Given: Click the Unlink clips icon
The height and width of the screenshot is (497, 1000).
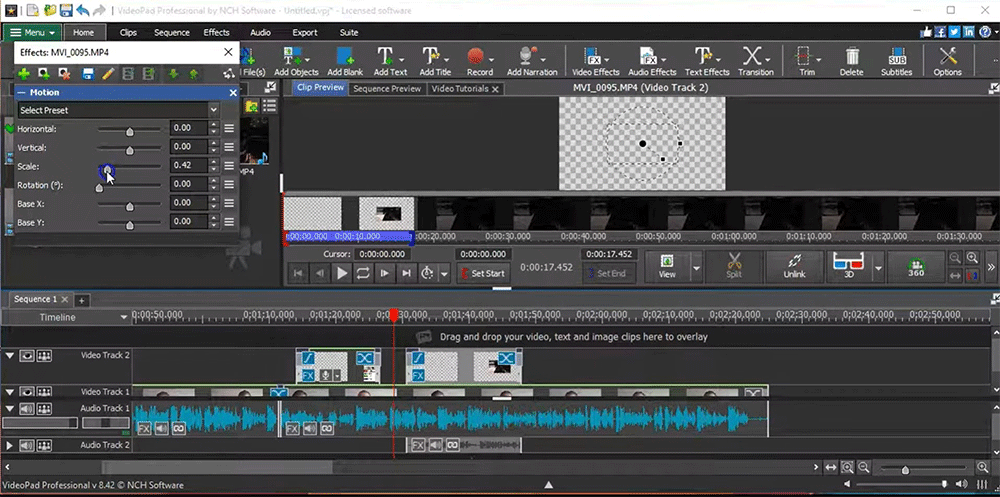Looking at the screenshot, I should point(794,264).
